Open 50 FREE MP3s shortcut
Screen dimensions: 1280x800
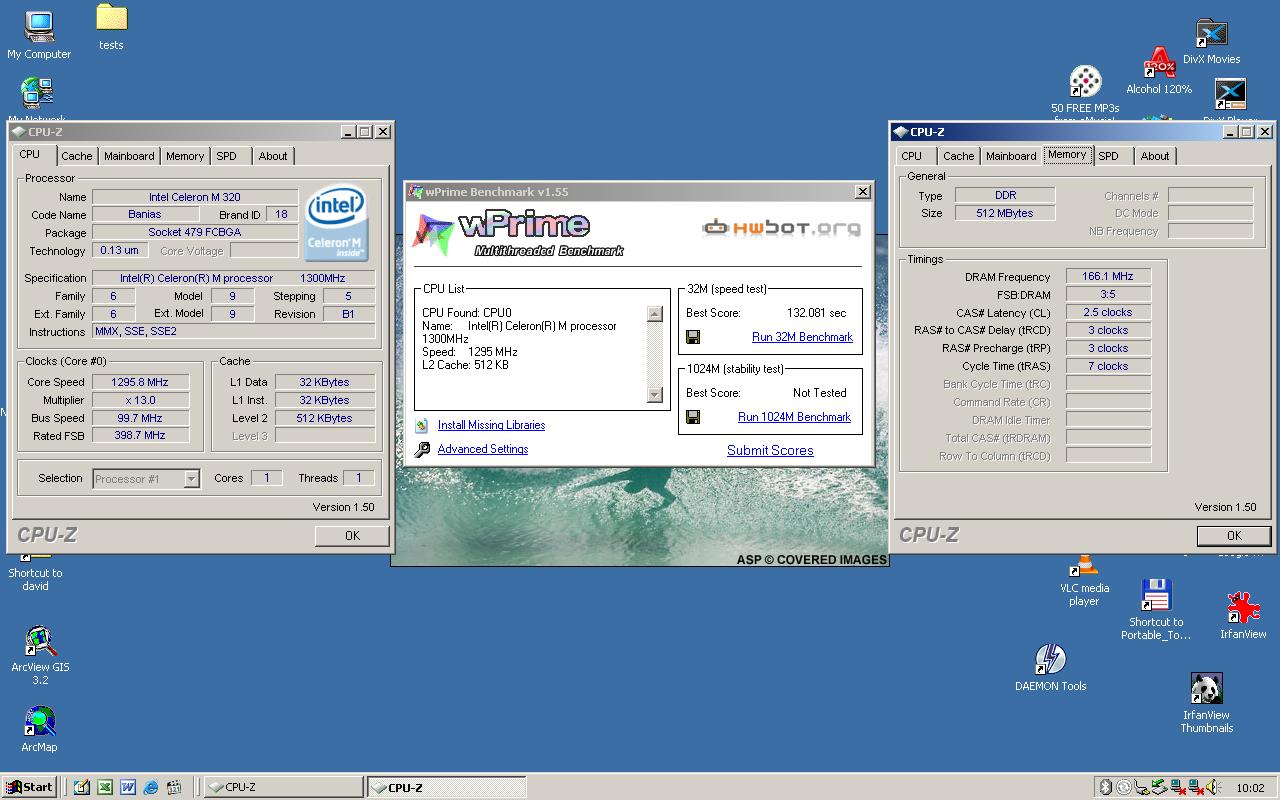[x=1085, y=92]
